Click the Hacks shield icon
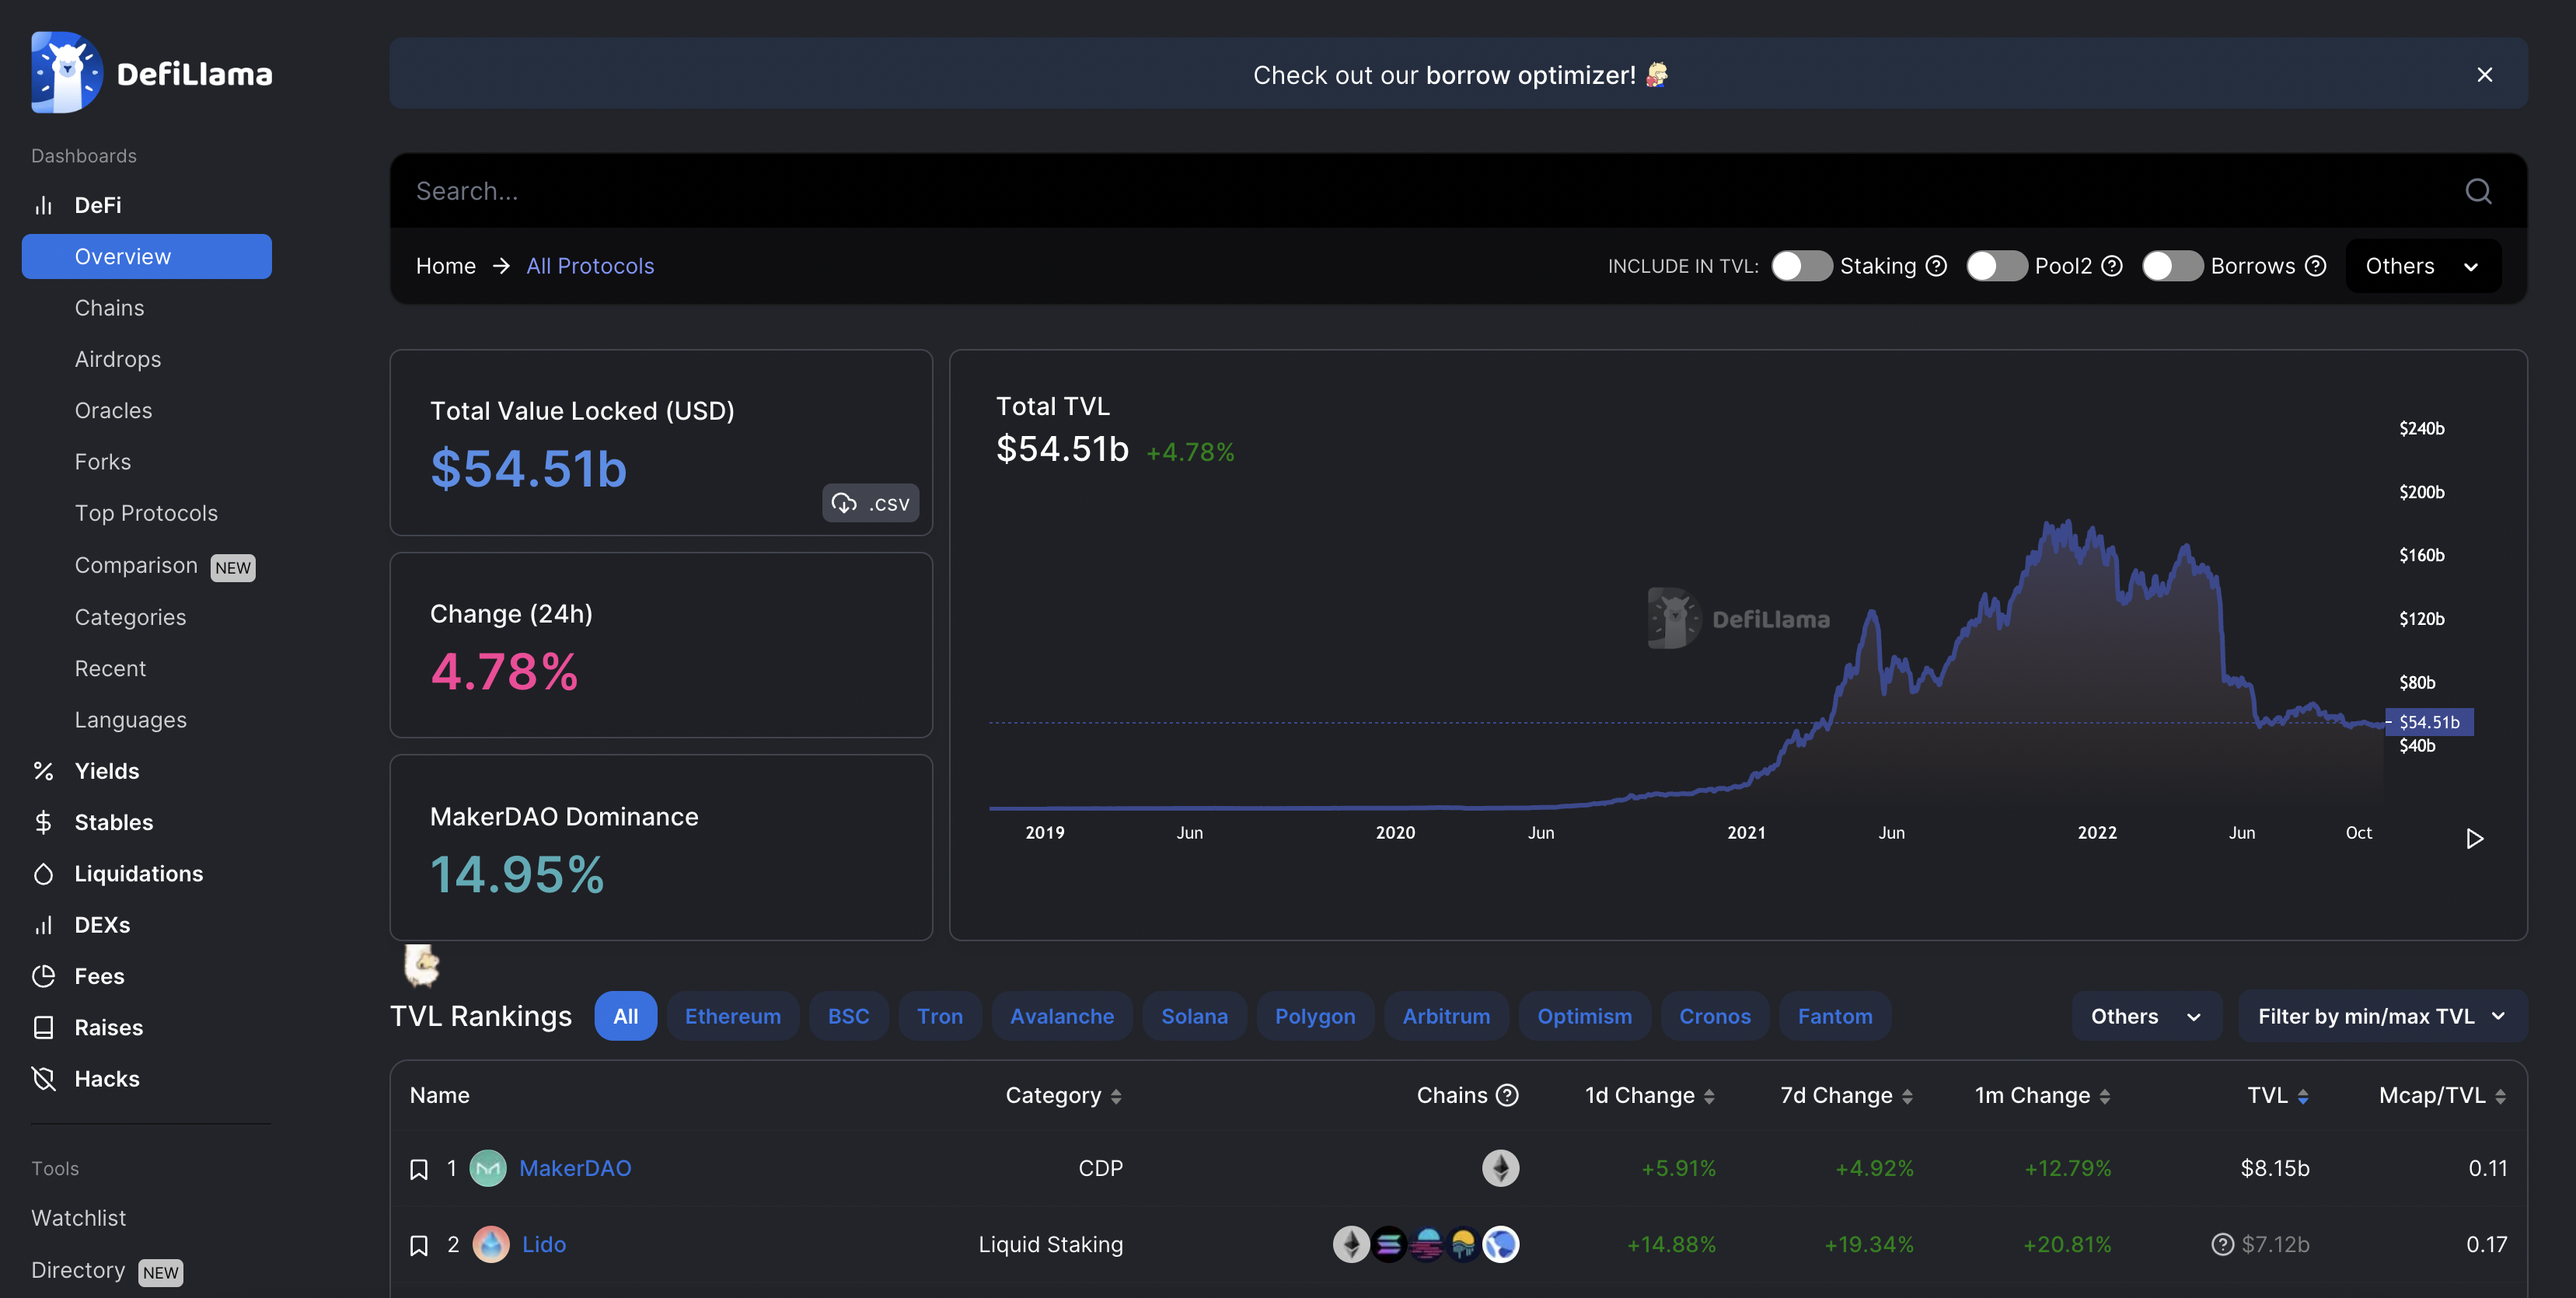The width and height of the screenshot is (2576, 1298). [43, 1078]
